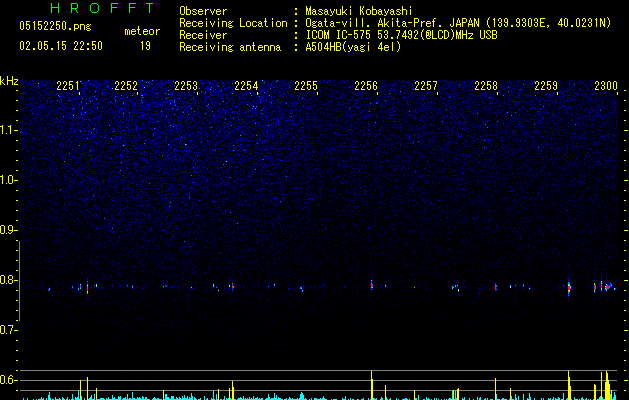
Task: Click the 2258 time marker
Action: coord(486,86)
